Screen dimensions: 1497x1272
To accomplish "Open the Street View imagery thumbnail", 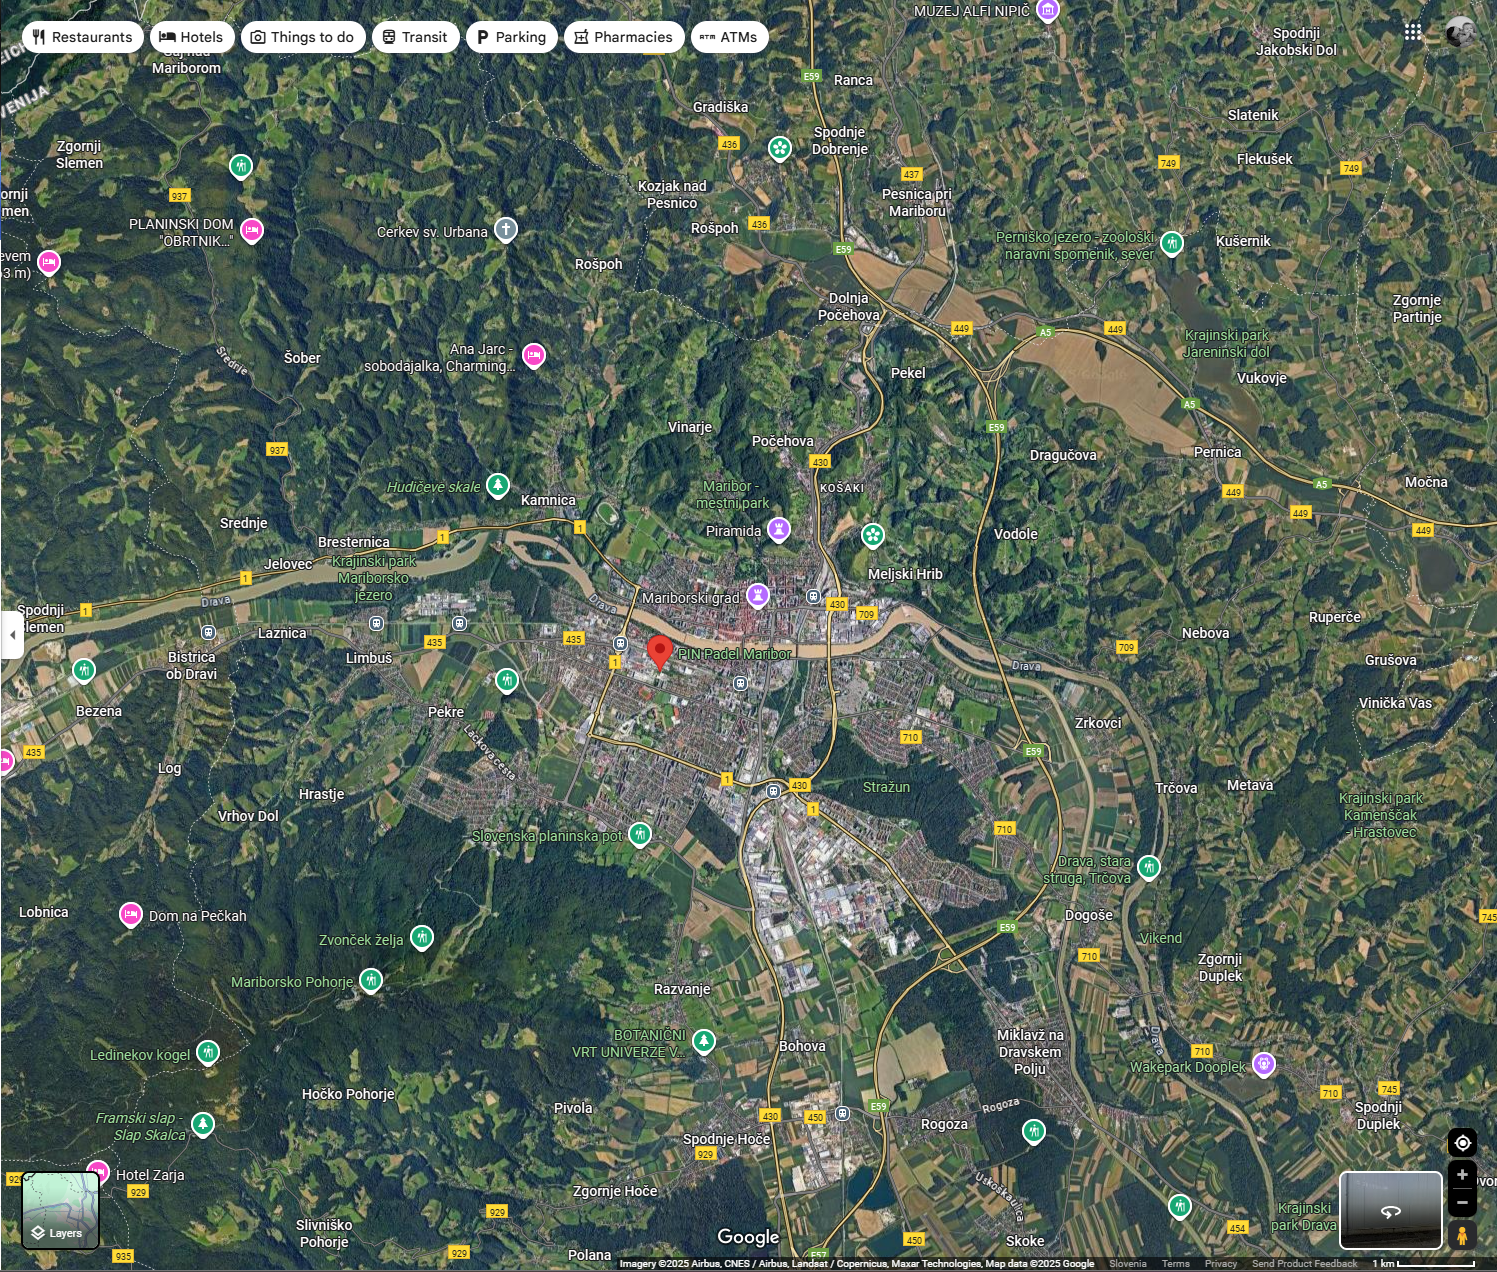I will (1390, 1210).
